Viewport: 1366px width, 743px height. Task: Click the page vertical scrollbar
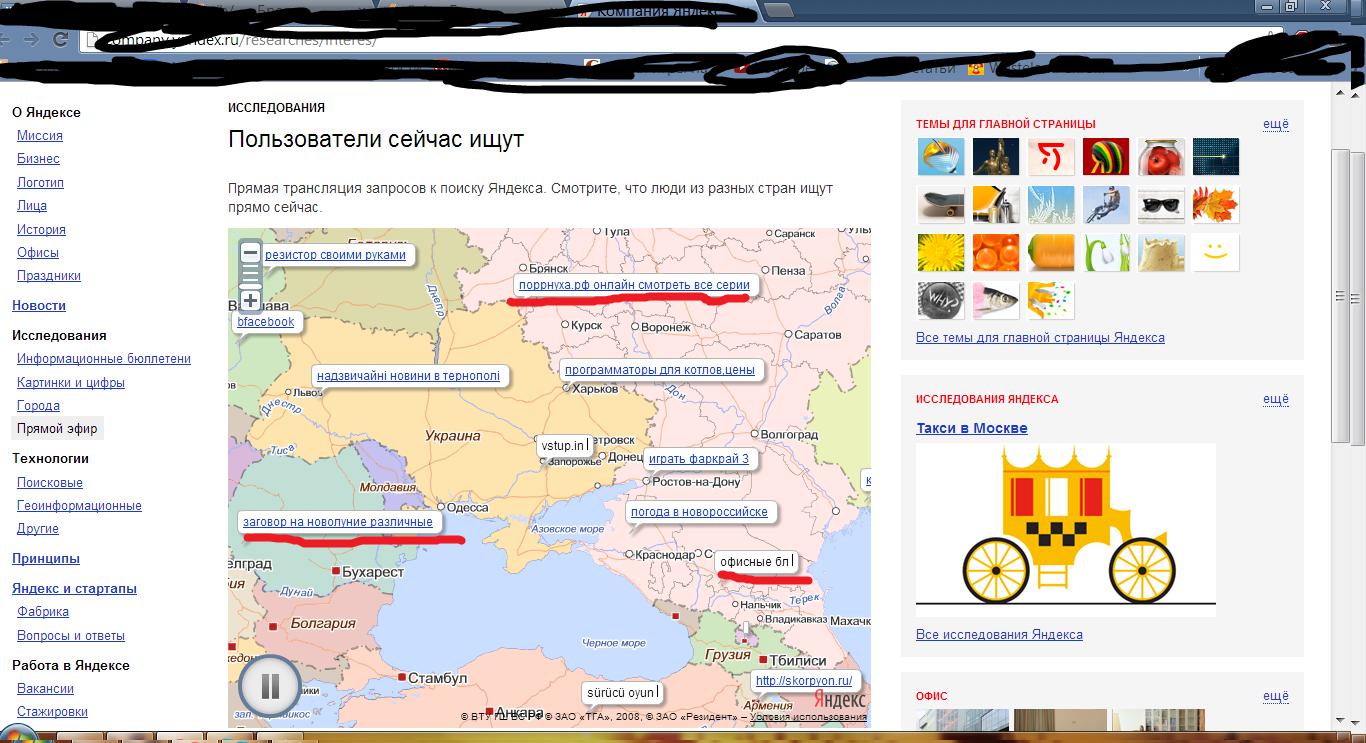[x=1342, y=296]
